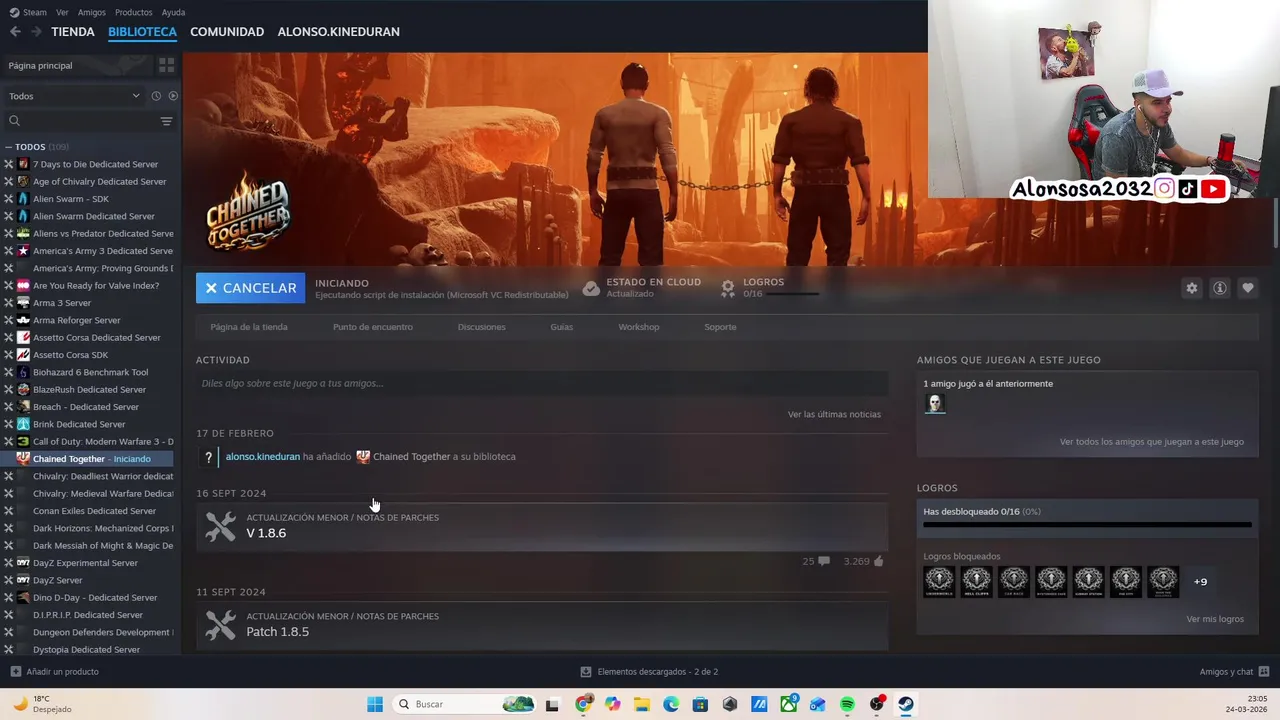Click alonso.kineduran username link

262,457
